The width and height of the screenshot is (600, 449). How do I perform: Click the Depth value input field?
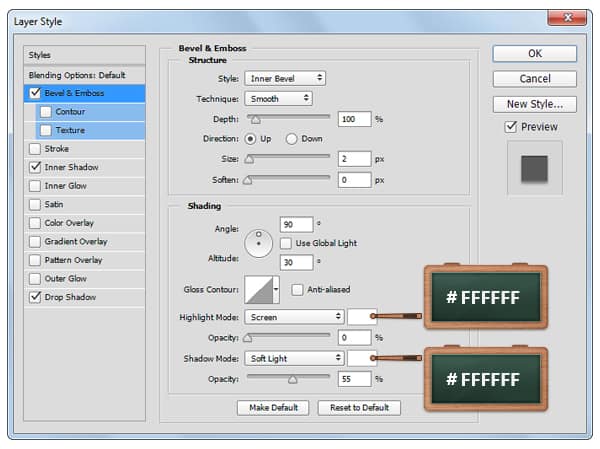[x=354, y=119]
